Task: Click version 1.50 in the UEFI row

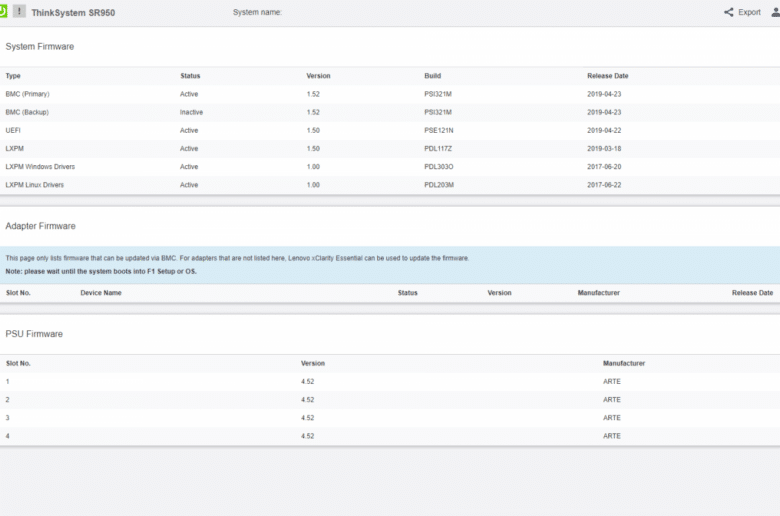Action: 313,130
